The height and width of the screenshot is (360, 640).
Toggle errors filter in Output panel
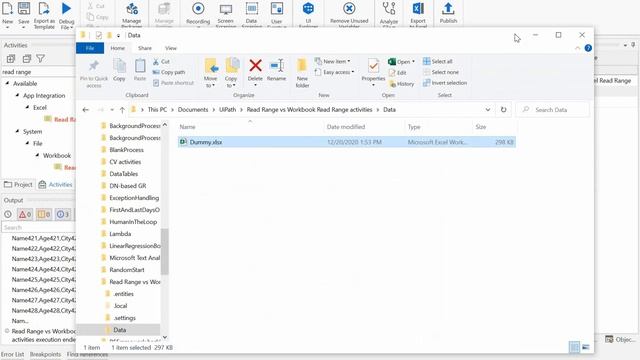pyautogui.click(x=25, y=214)
